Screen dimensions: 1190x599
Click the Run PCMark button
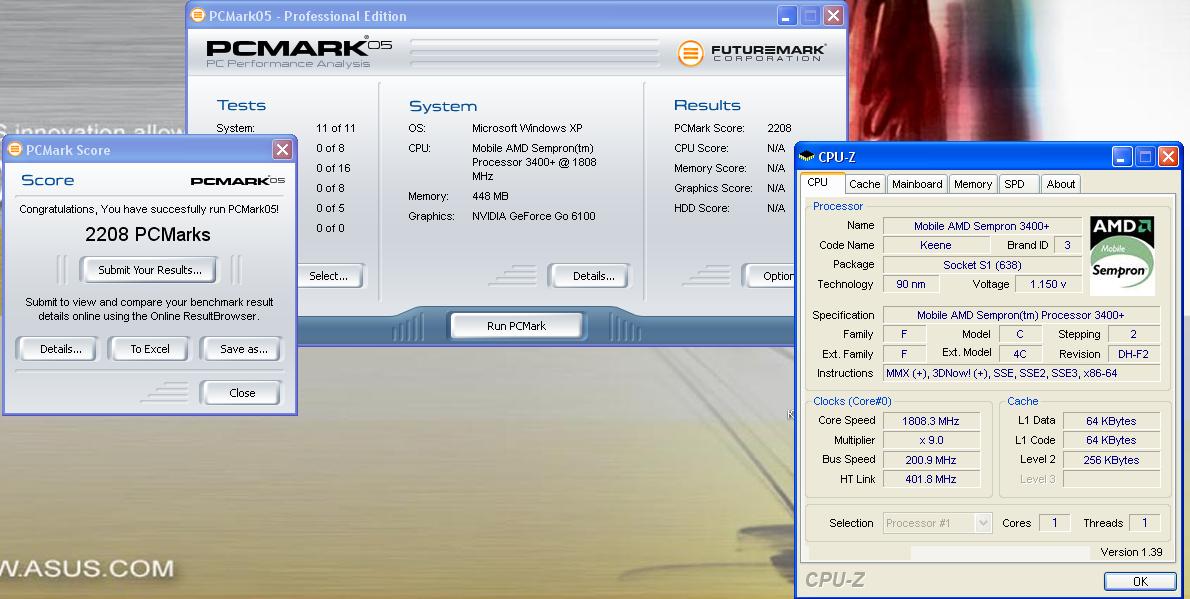point(517,326)
